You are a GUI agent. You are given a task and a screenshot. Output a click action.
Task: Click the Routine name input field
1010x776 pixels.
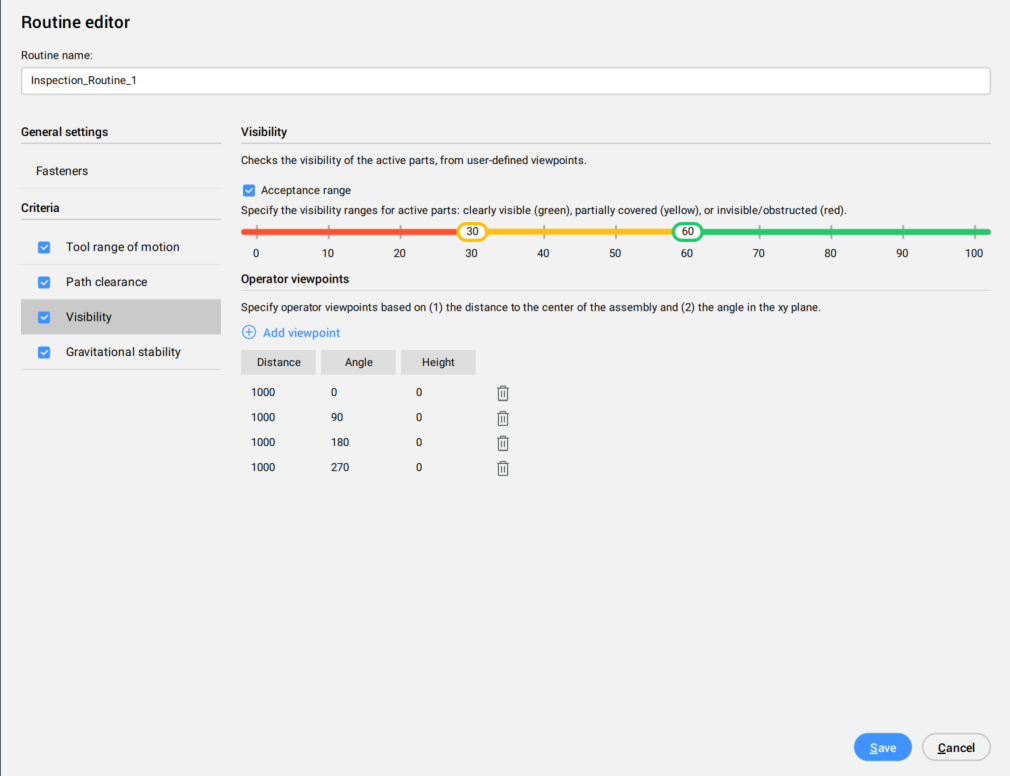click(505, 81)
